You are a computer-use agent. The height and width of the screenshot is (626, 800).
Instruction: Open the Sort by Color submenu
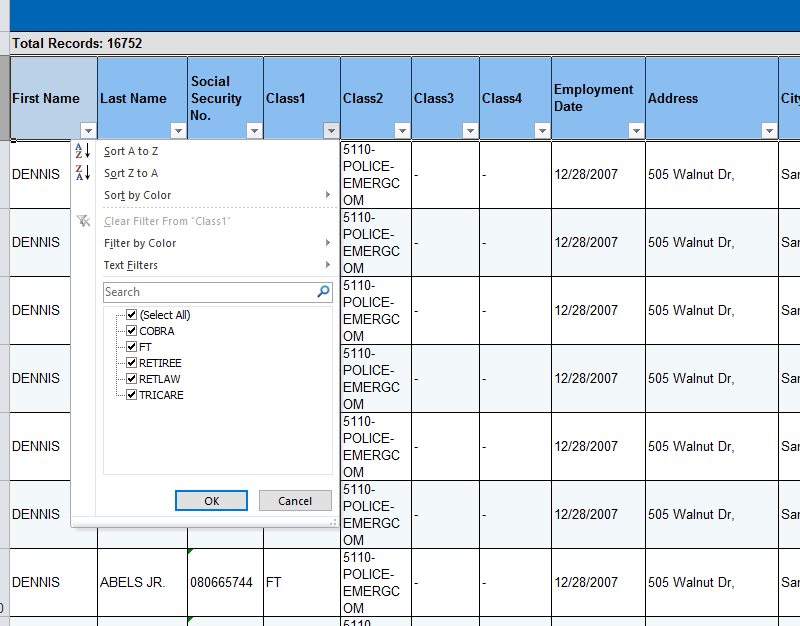(x=206, y=195)
